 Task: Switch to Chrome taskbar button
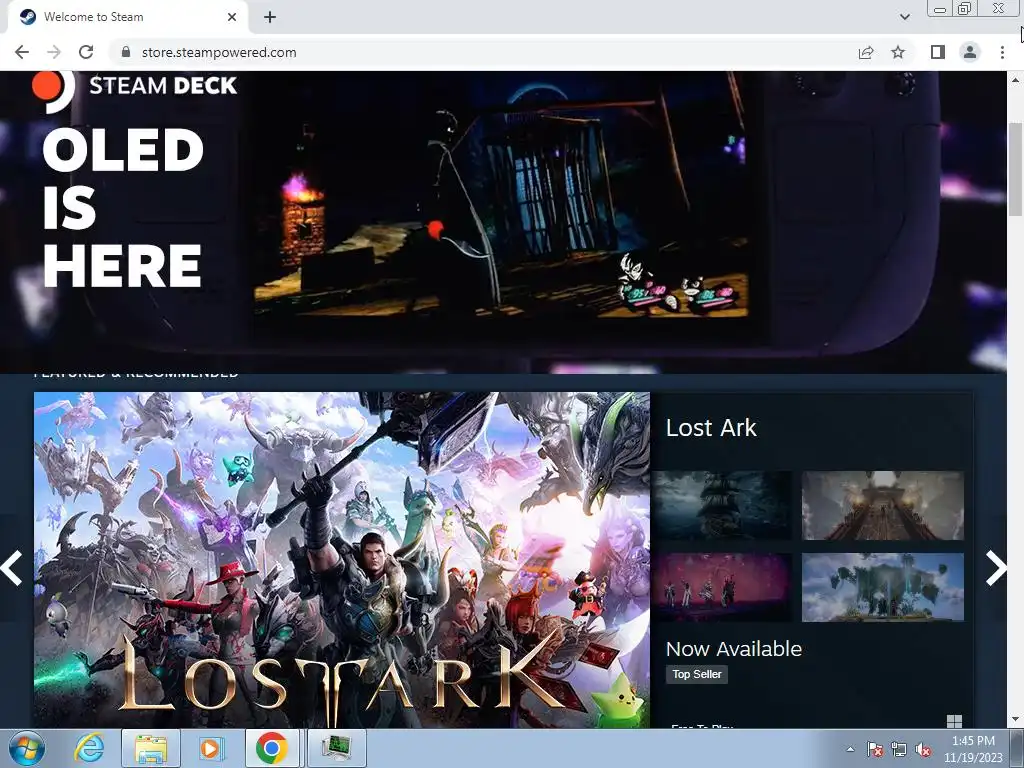[x=272, y=748]
